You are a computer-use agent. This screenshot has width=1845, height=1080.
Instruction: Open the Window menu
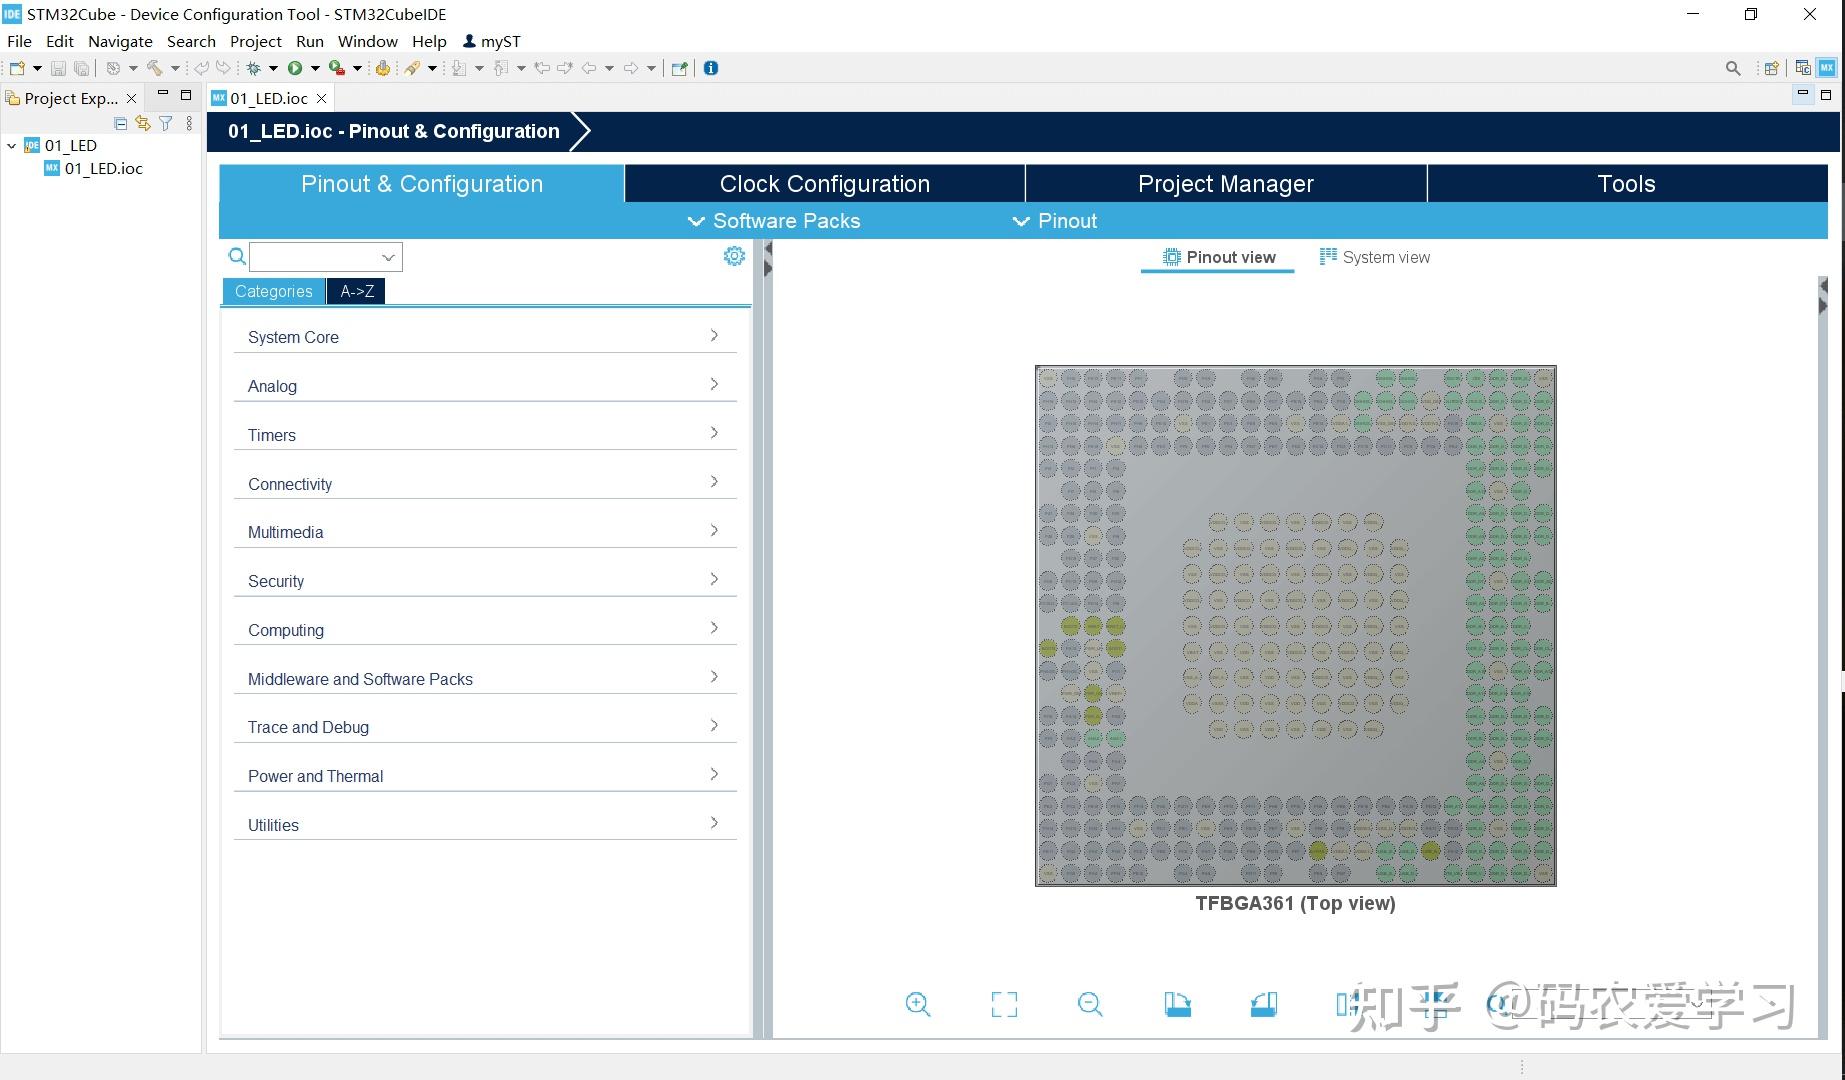pos(367,41)
